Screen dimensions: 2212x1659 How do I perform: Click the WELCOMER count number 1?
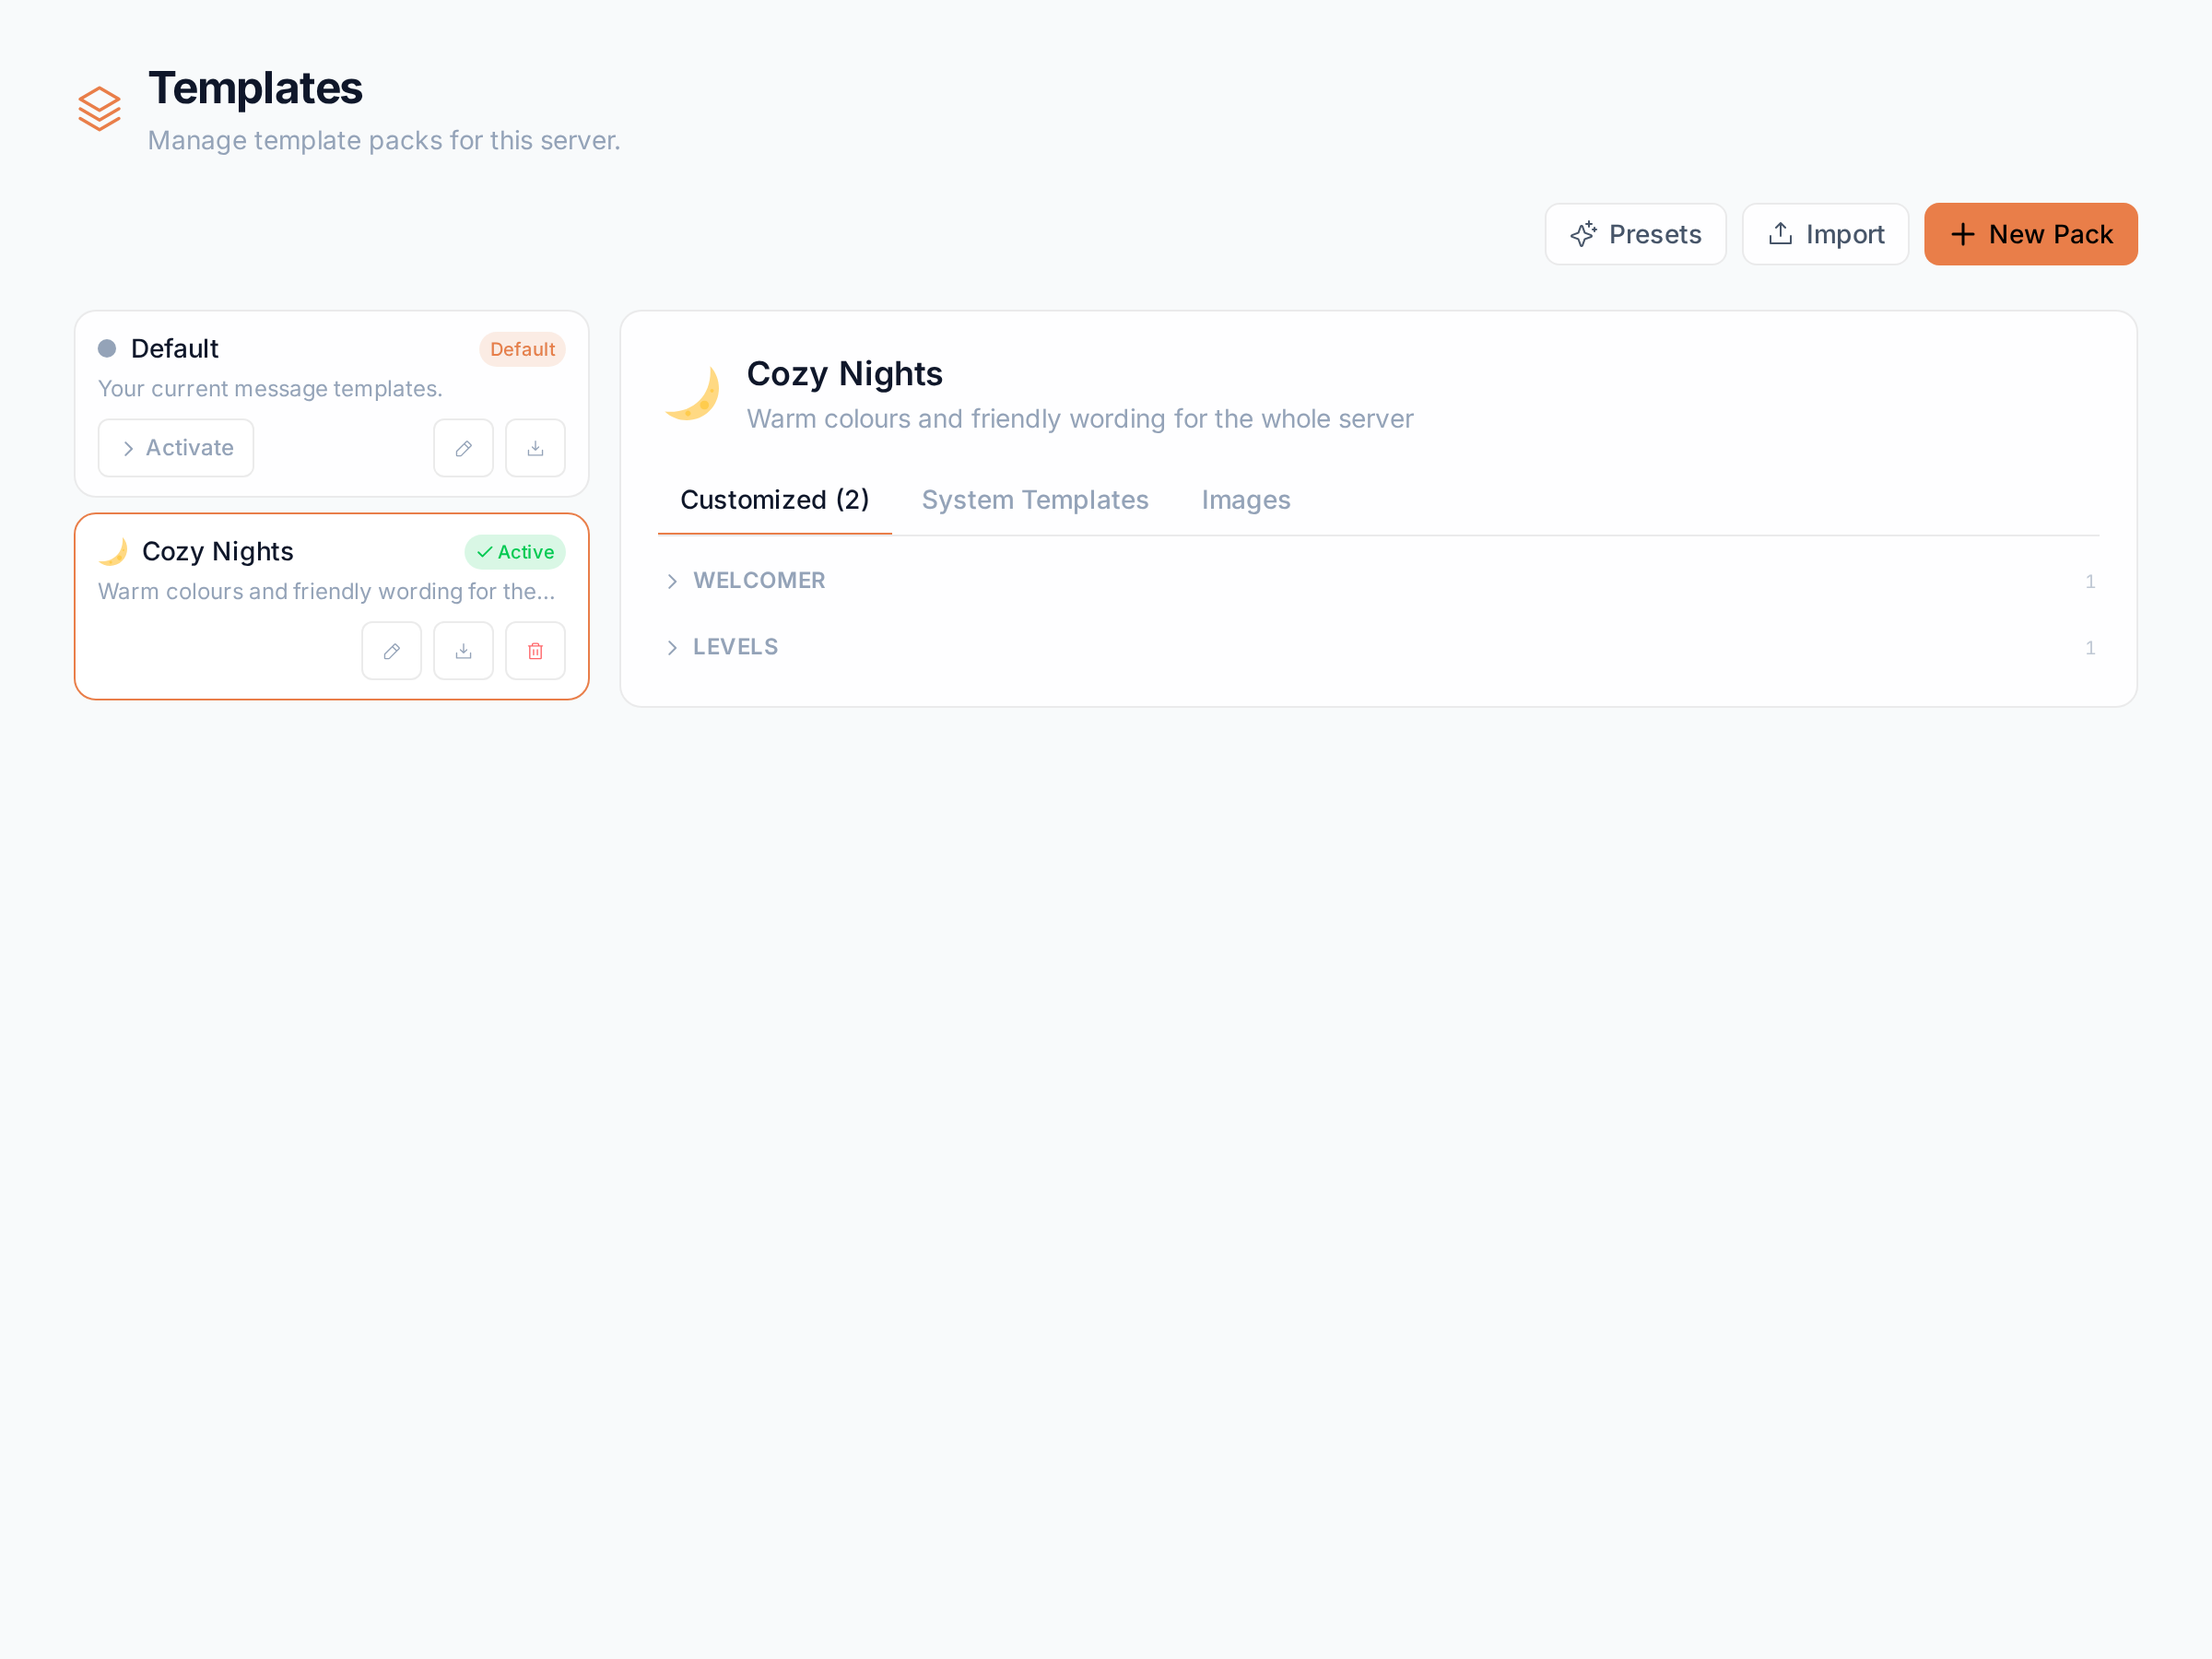2089,582
